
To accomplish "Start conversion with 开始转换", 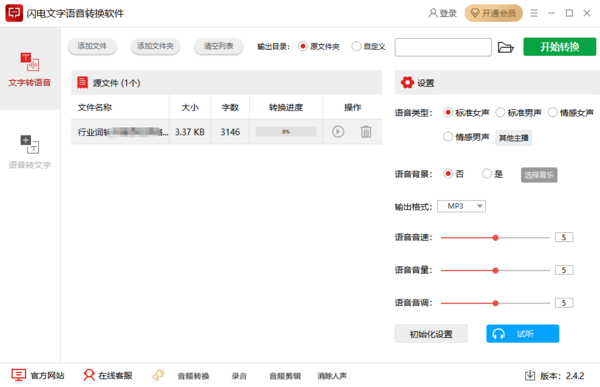I will coord(559,47).
